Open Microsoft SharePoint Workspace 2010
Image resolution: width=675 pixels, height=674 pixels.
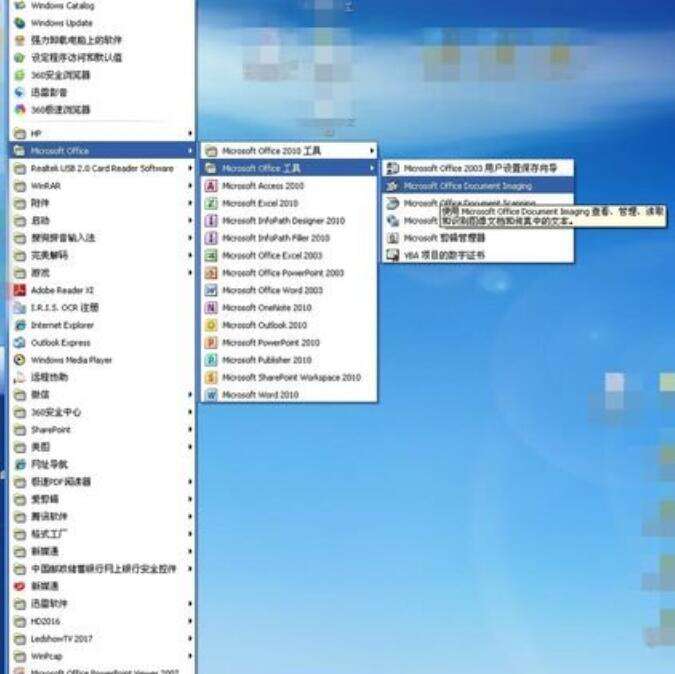coord(289,377)
